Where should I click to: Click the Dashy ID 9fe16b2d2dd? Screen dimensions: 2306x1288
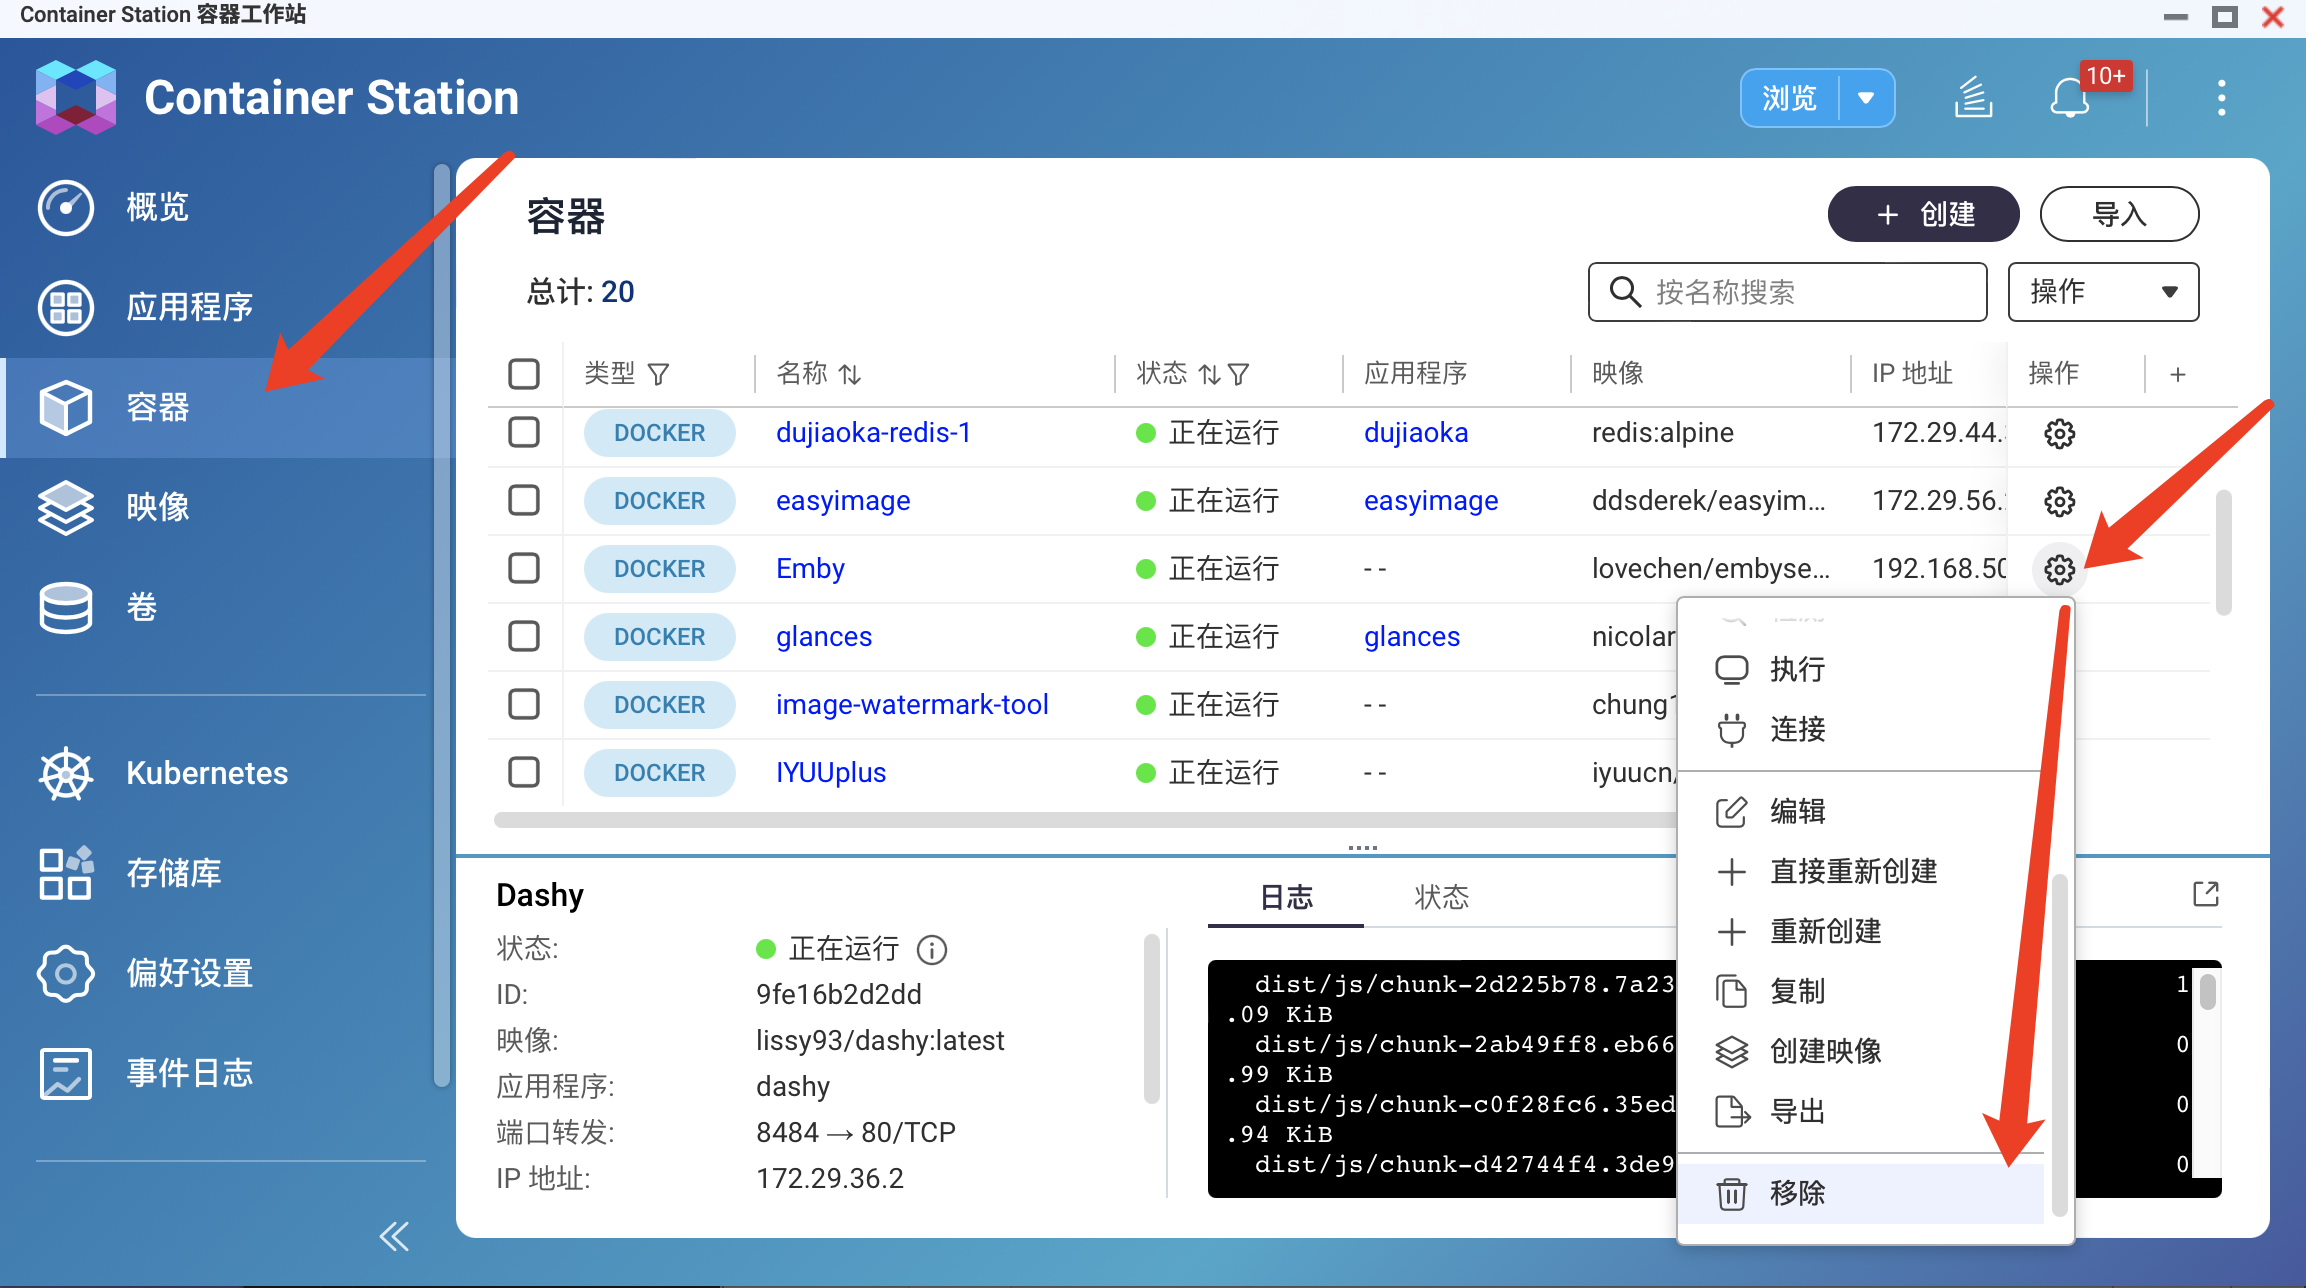coord(838,994)
